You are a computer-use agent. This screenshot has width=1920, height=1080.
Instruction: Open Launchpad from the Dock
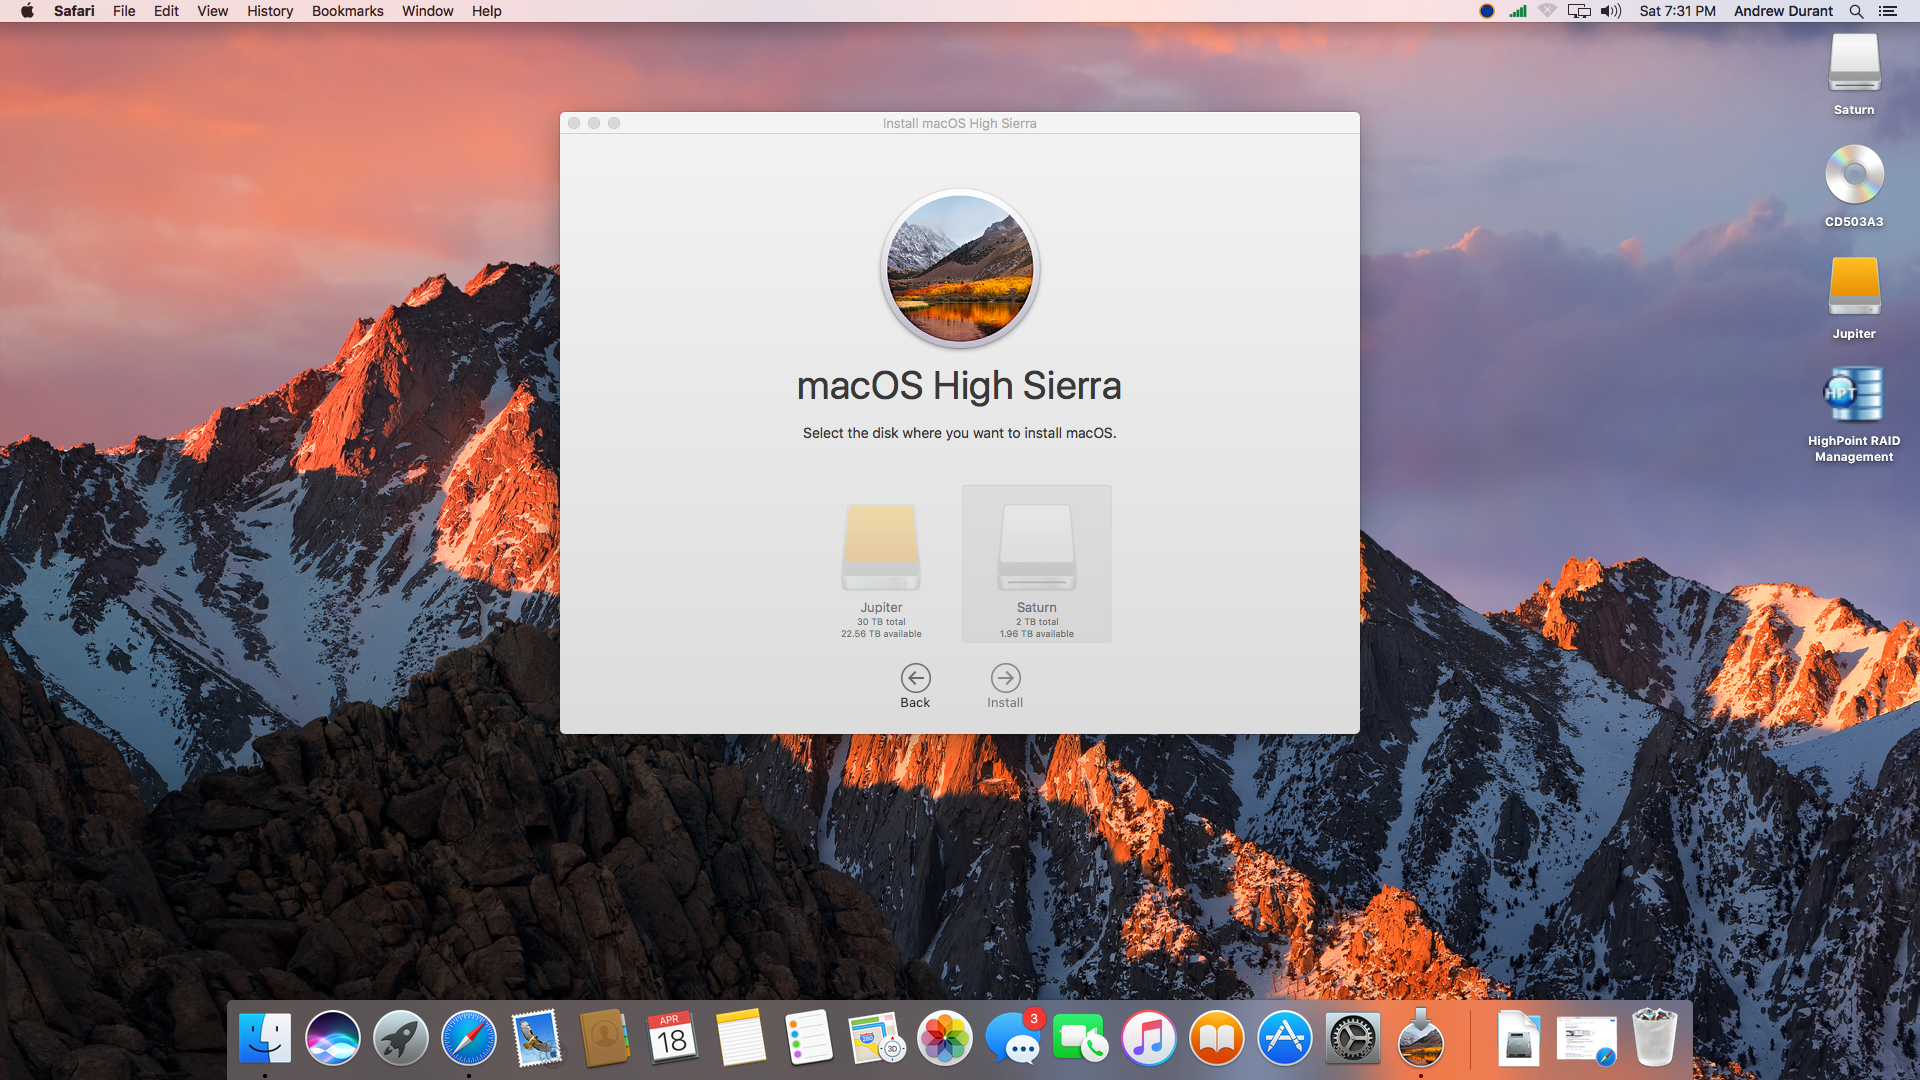pyautogui.click(x=401, y=1038)
